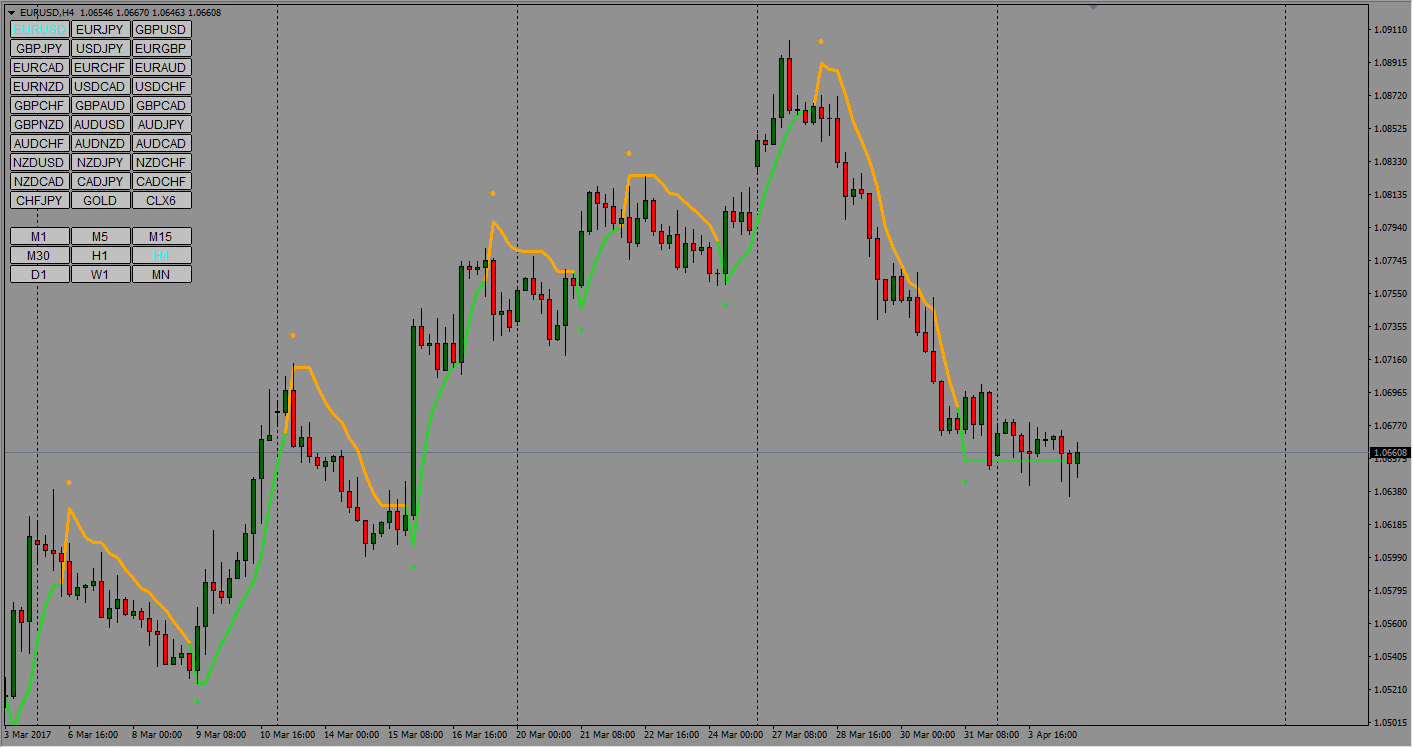Click the 15 Mar 08:00 time label
Screen dimensions: 1413x748
pos(415,735)
